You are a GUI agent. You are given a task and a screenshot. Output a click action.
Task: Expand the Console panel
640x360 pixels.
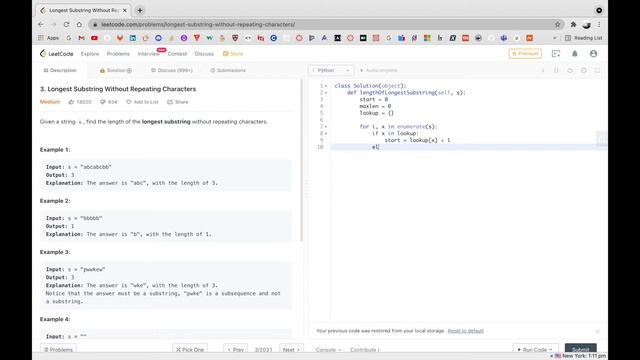tap(328, 350)
